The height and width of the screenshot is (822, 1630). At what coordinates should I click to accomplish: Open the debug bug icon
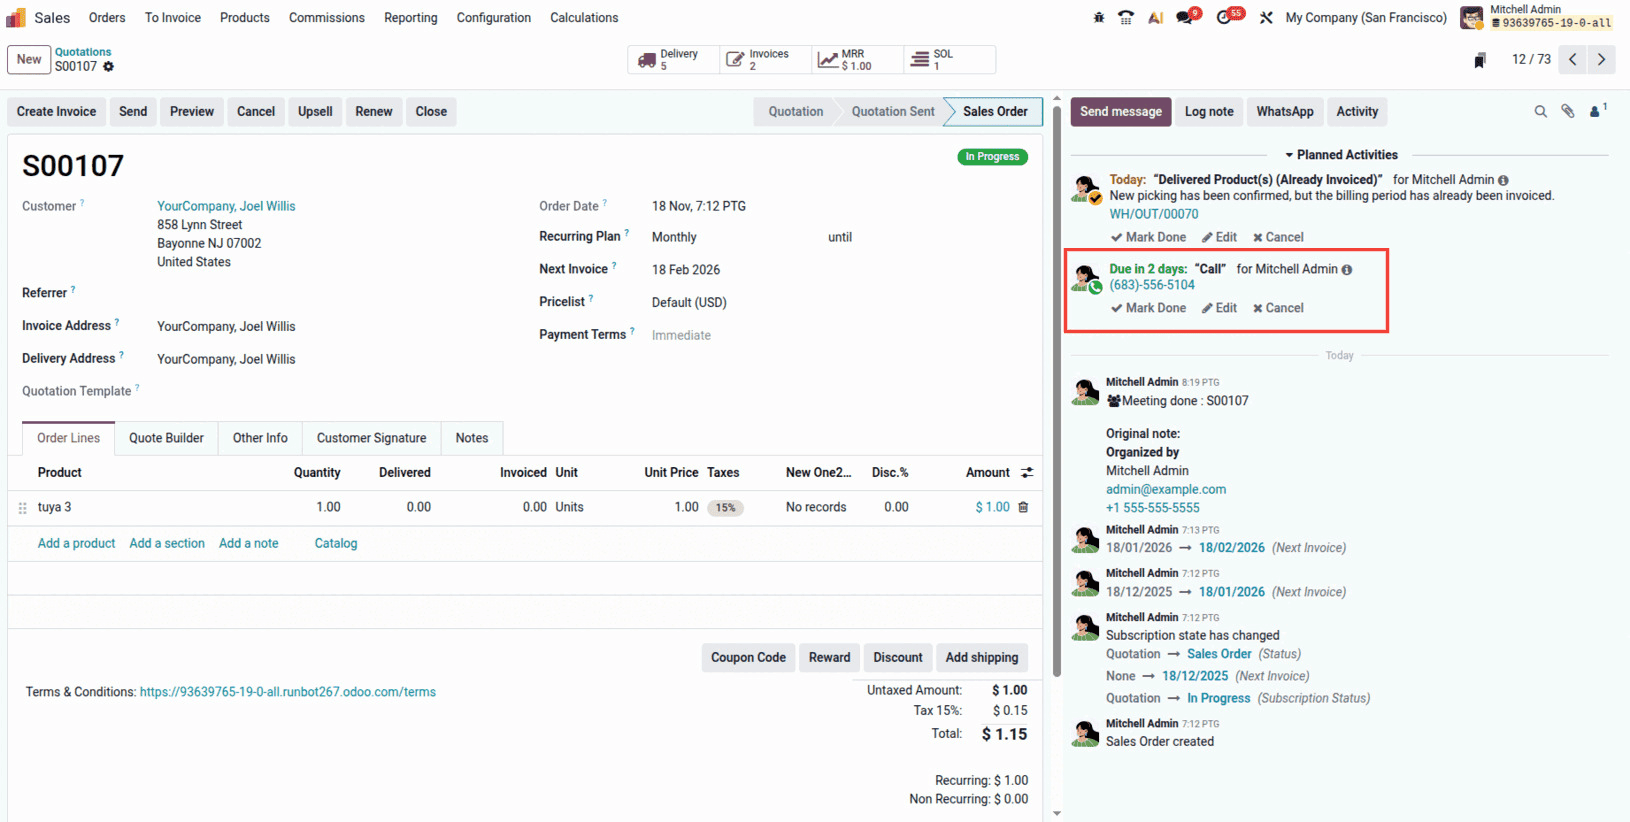[1099, 18]
